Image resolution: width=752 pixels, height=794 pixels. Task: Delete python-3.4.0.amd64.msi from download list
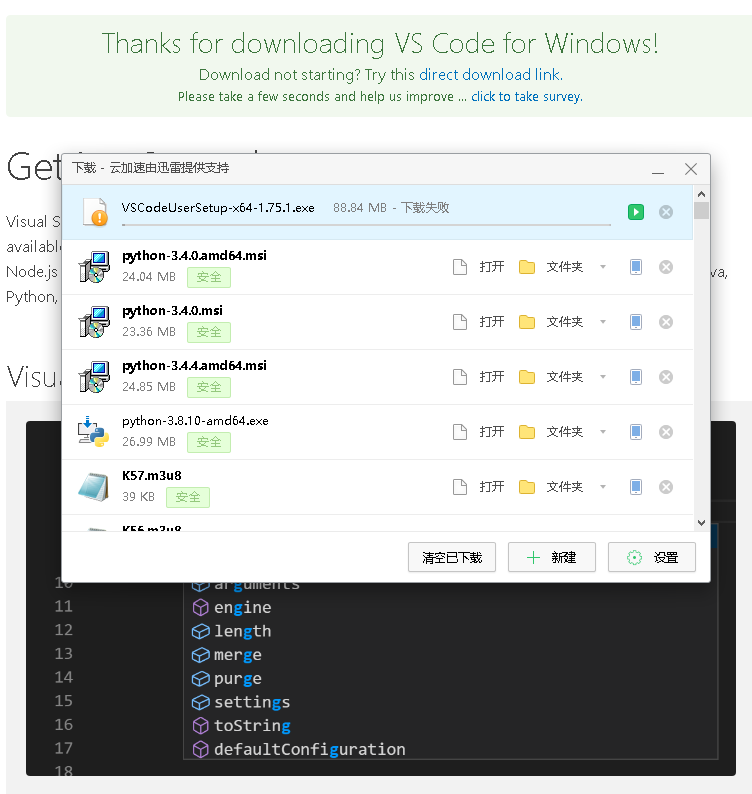[665, 267]
